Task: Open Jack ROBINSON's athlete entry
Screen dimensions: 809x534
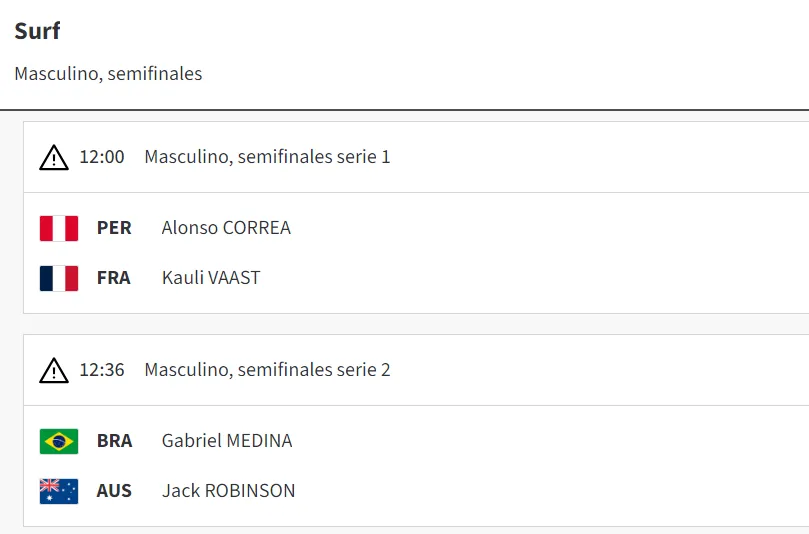Action: point(228,491)
